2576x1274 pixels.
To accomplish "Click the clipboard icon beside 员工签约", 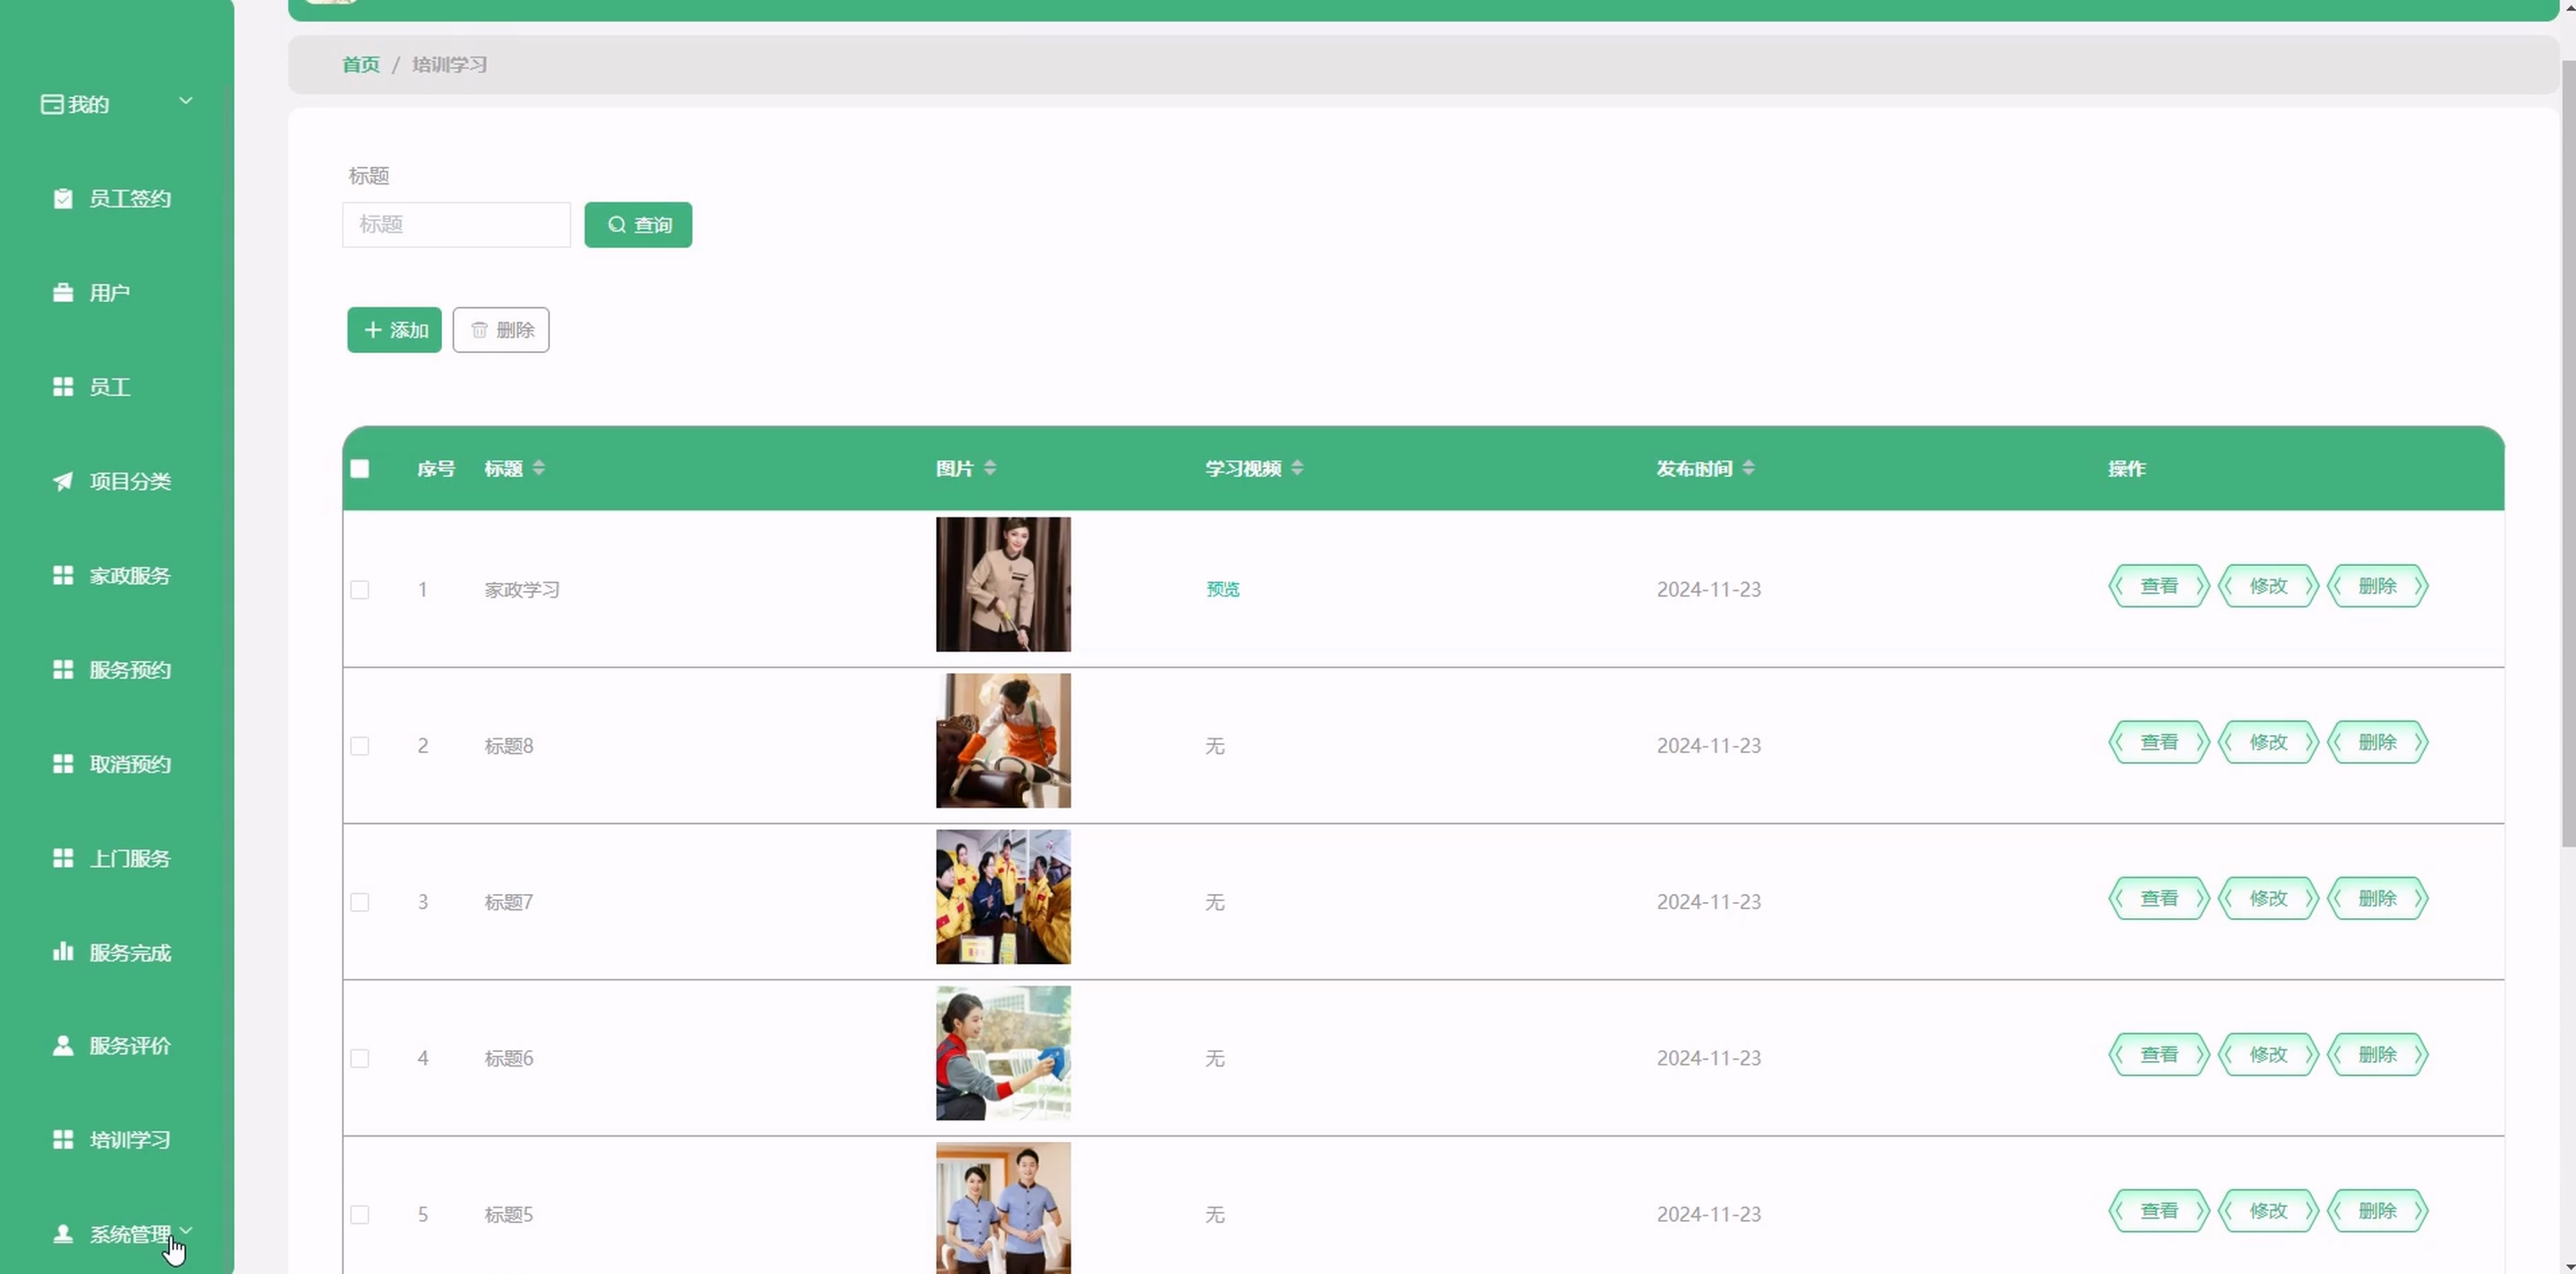I will click(x=63, y=198).
